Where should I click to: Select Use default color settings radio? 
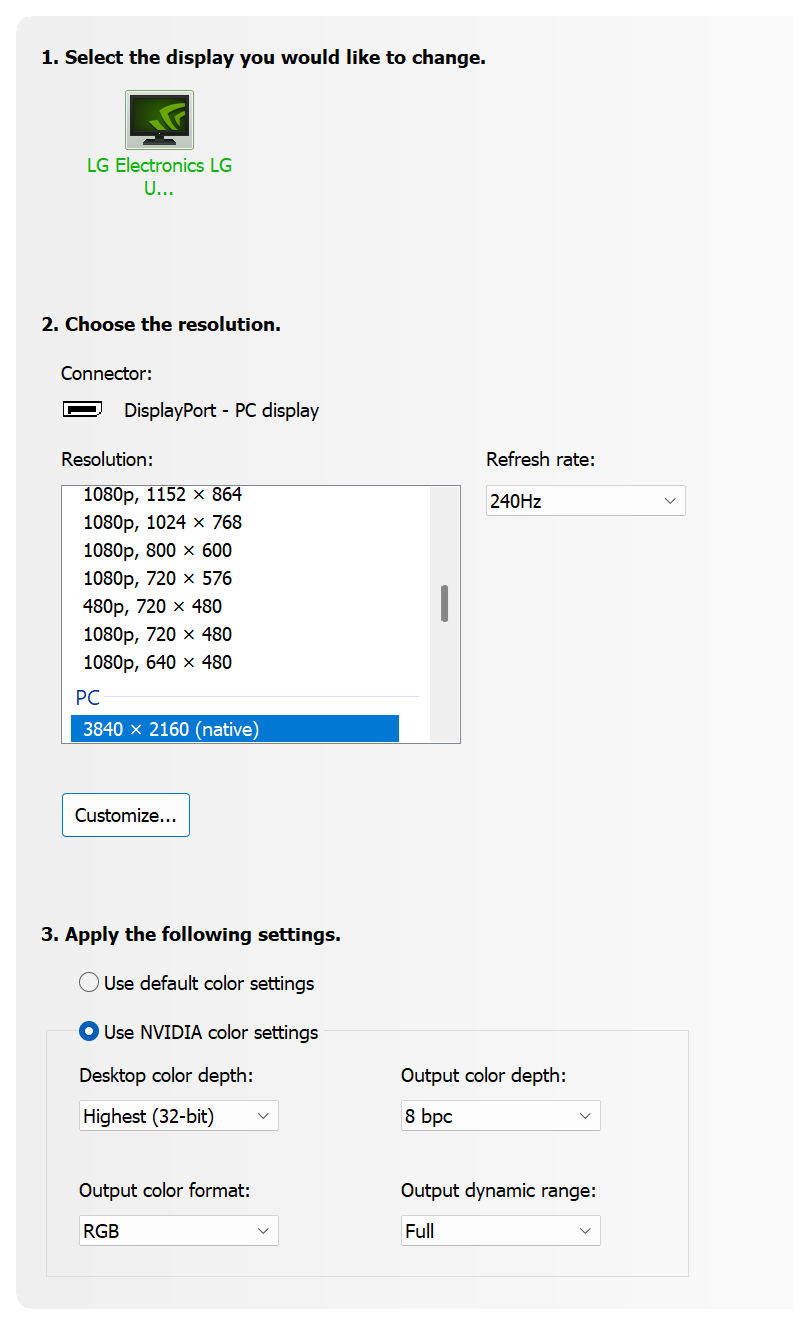point(89,983)
